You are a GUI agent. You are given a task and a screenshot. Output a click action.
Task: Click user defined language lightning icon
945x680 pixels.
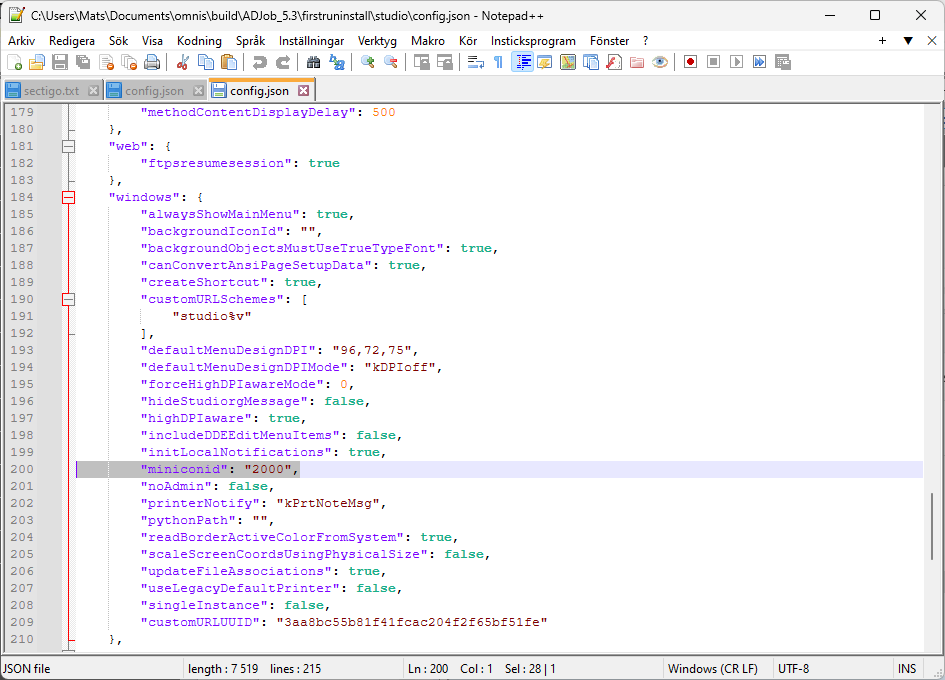point(545,62)
